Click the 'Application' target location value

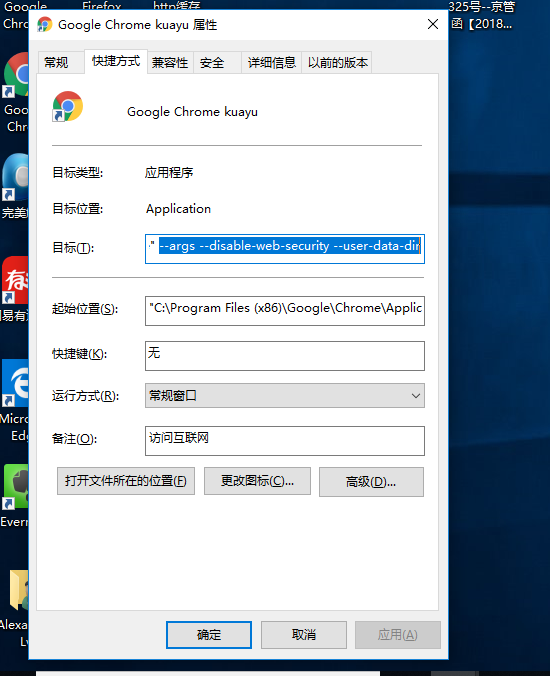pos(178,209)
